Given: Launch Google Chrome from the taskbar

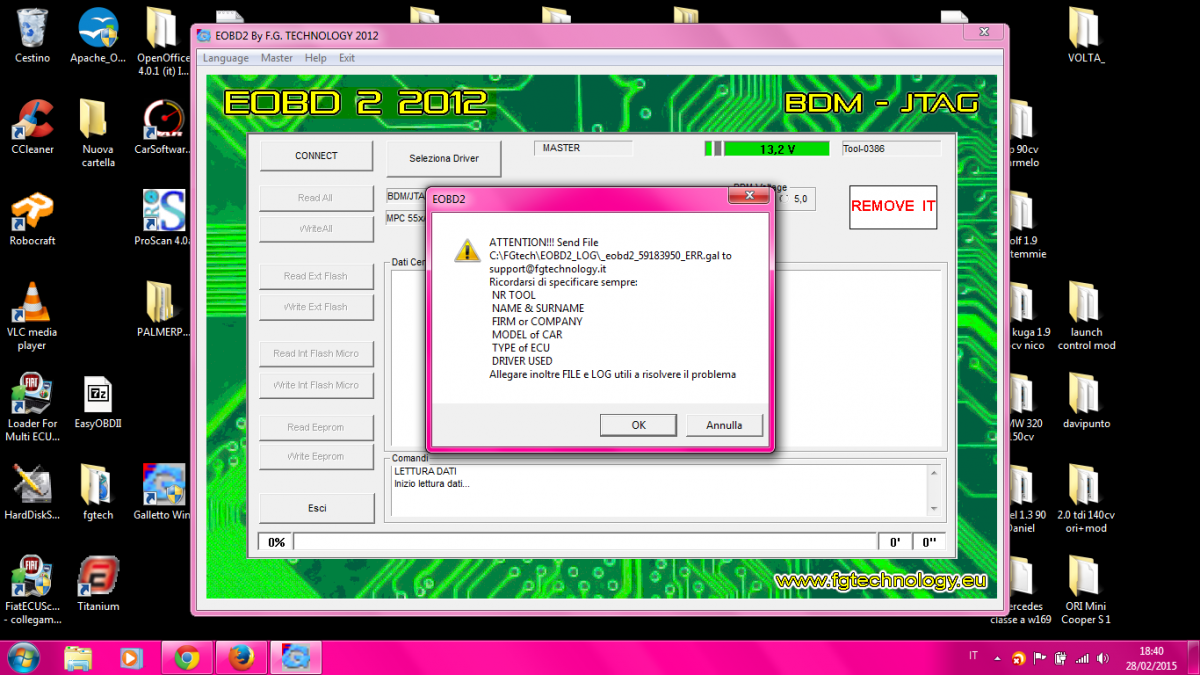Looking at the screenshot, I should click(x=187, y=657).
